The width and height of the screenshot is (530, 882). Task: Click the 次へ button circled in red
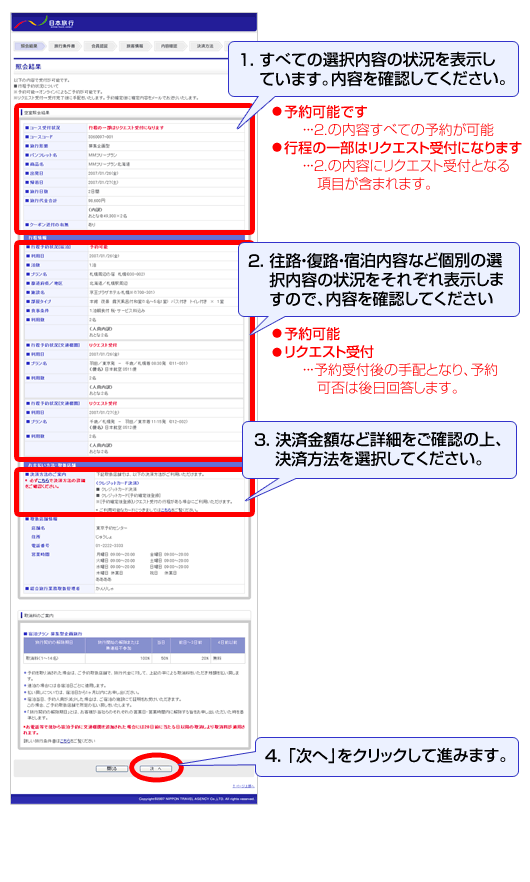(x=155, y=768)
